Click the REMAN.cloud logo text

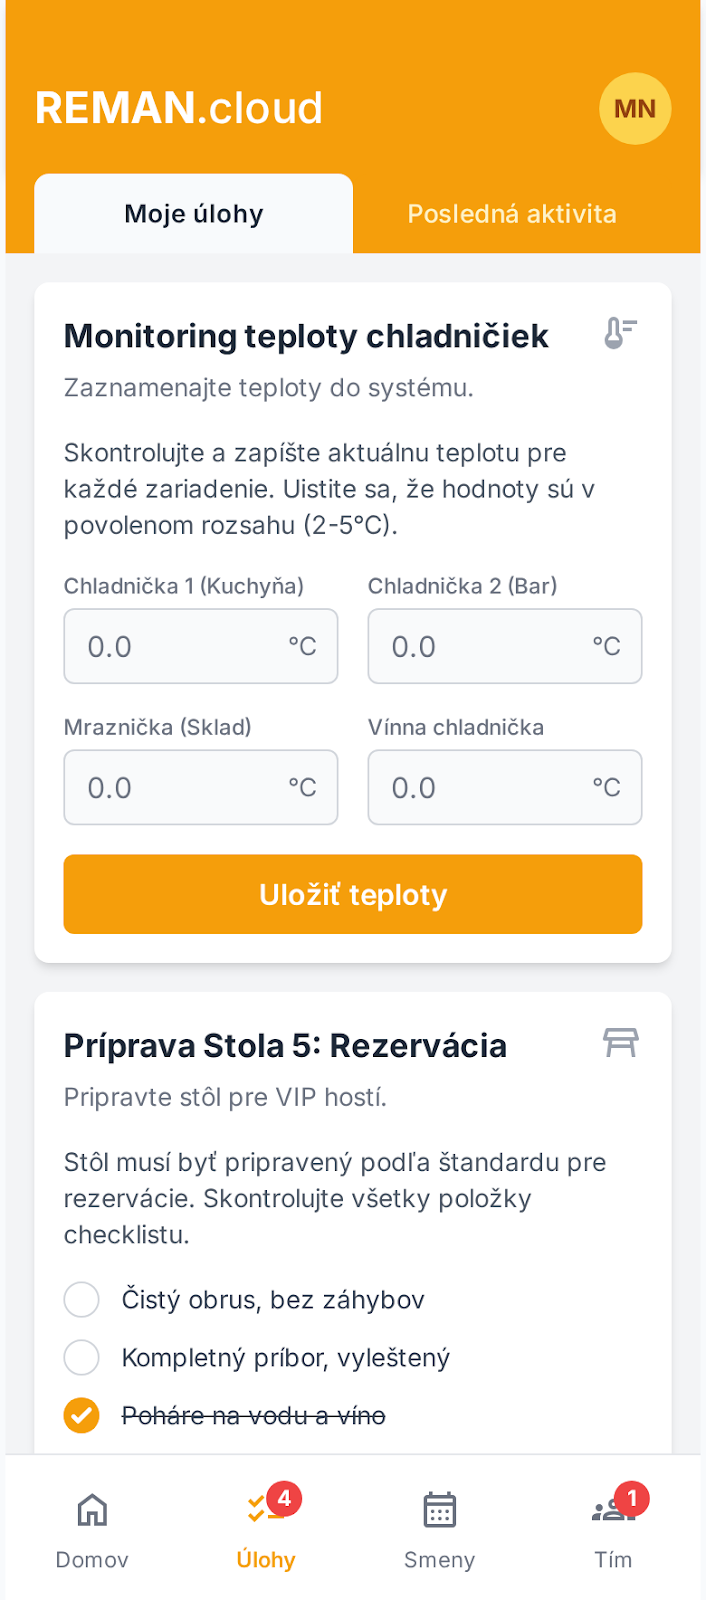pos(178,108)
